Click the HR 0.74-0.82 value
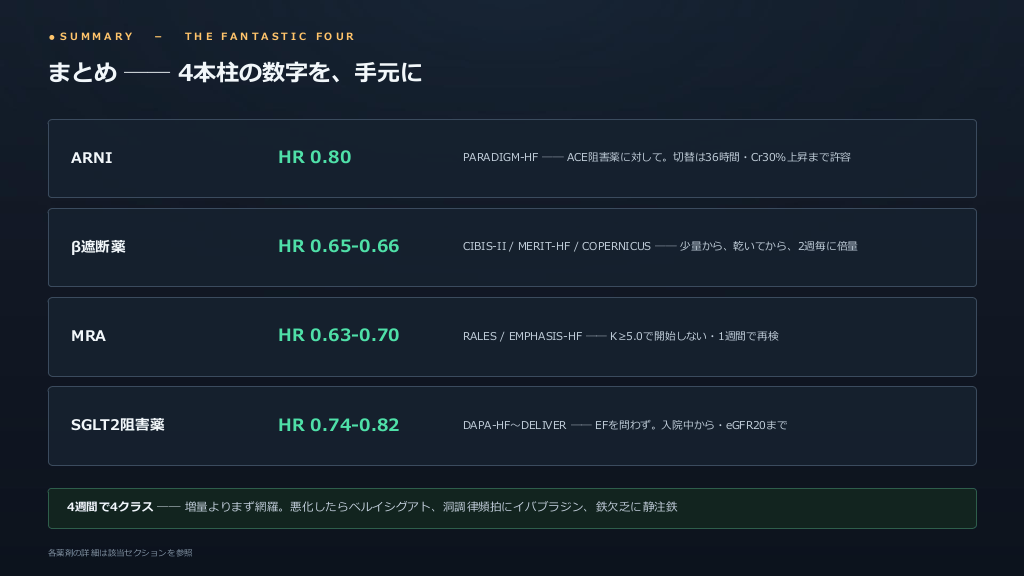Screen dimensions: 1024x576 pyautogui.click(x=338, y=424)
